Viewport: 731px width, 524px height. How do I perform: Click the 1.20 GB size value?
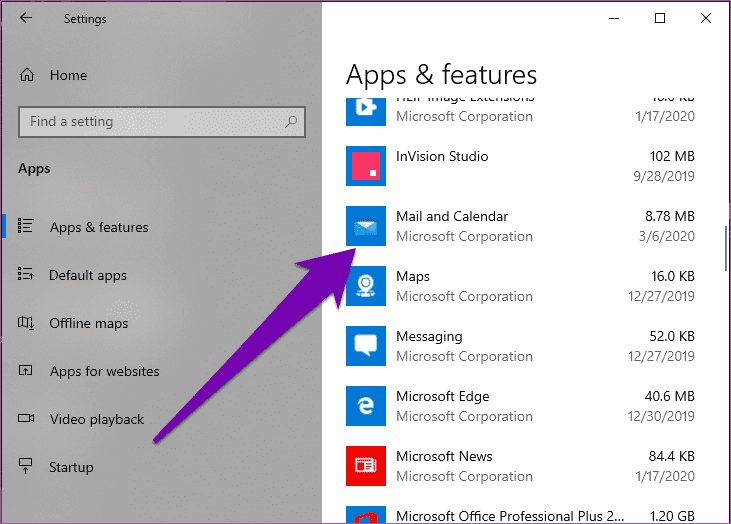point(672,516)
